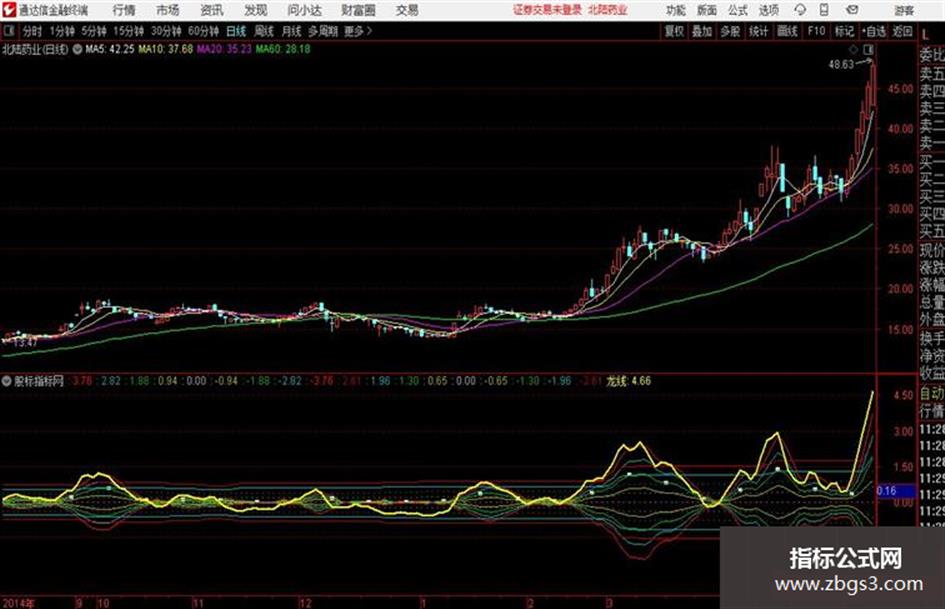This screenshot has height=609, width=945.
Task: Select the 60分钟 period
Action: click(x=203, y=31)
